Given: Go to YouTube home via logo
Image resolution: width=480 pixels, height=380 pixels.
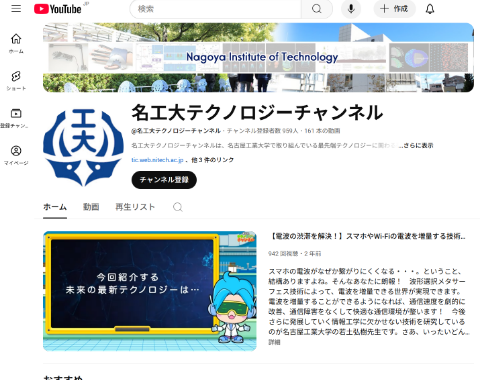Looking at the screenshot, I should click(x=58, y=9).
